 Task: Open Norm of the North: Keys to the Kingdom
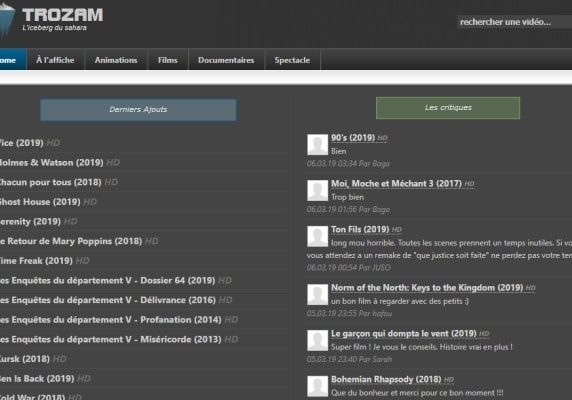click(427, 288)
